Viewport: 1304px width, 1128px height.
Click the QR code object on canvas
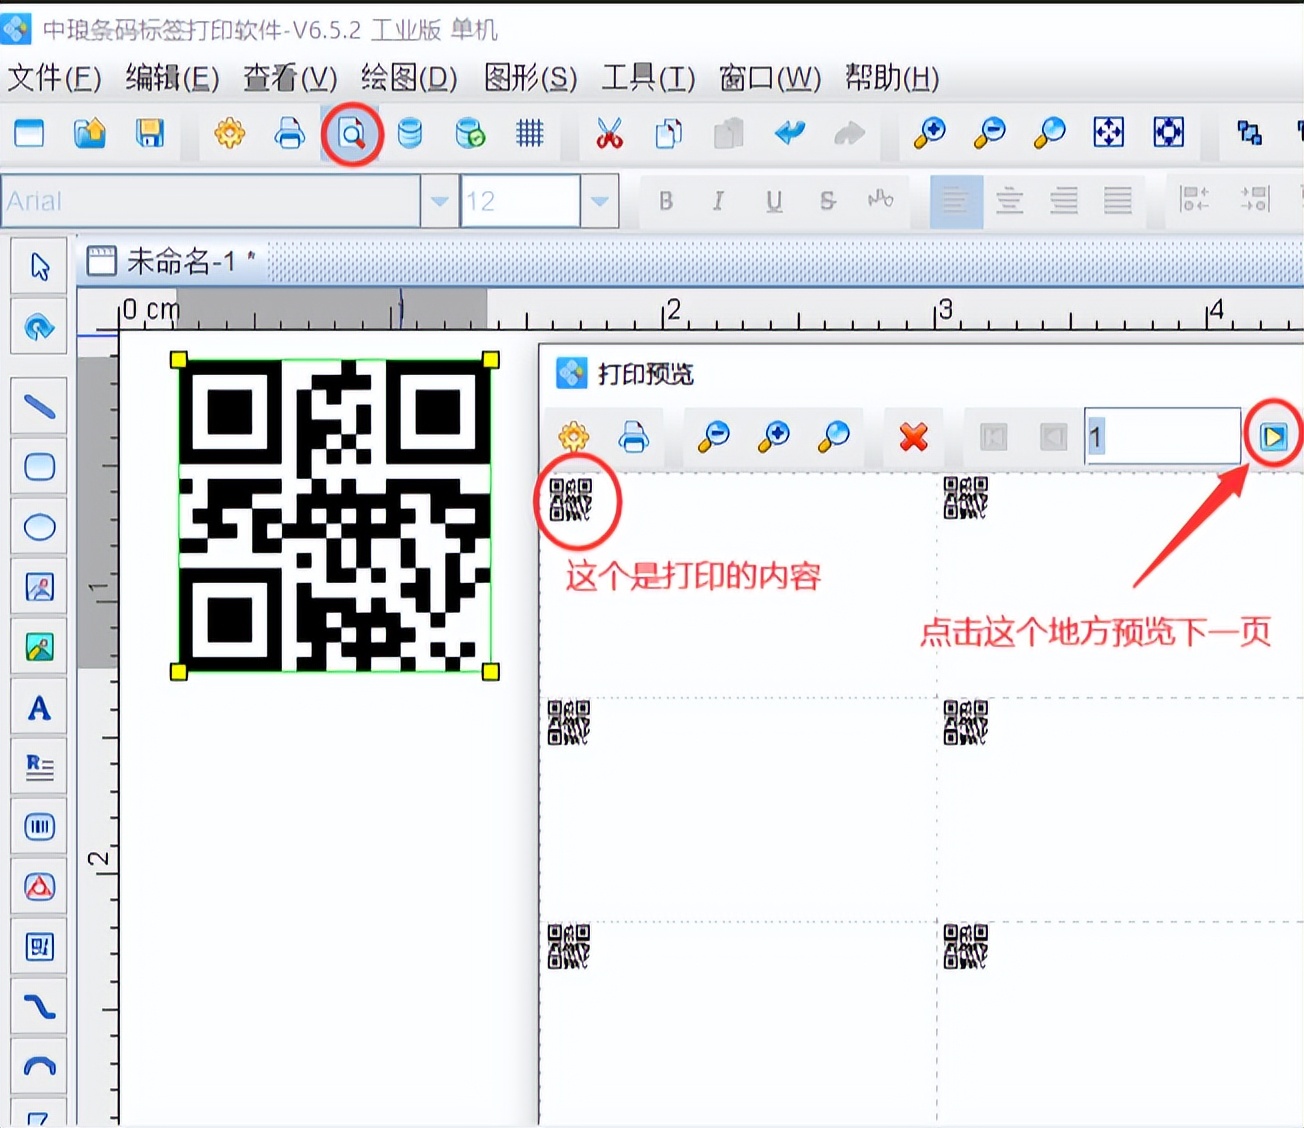[x=335, y=516]
